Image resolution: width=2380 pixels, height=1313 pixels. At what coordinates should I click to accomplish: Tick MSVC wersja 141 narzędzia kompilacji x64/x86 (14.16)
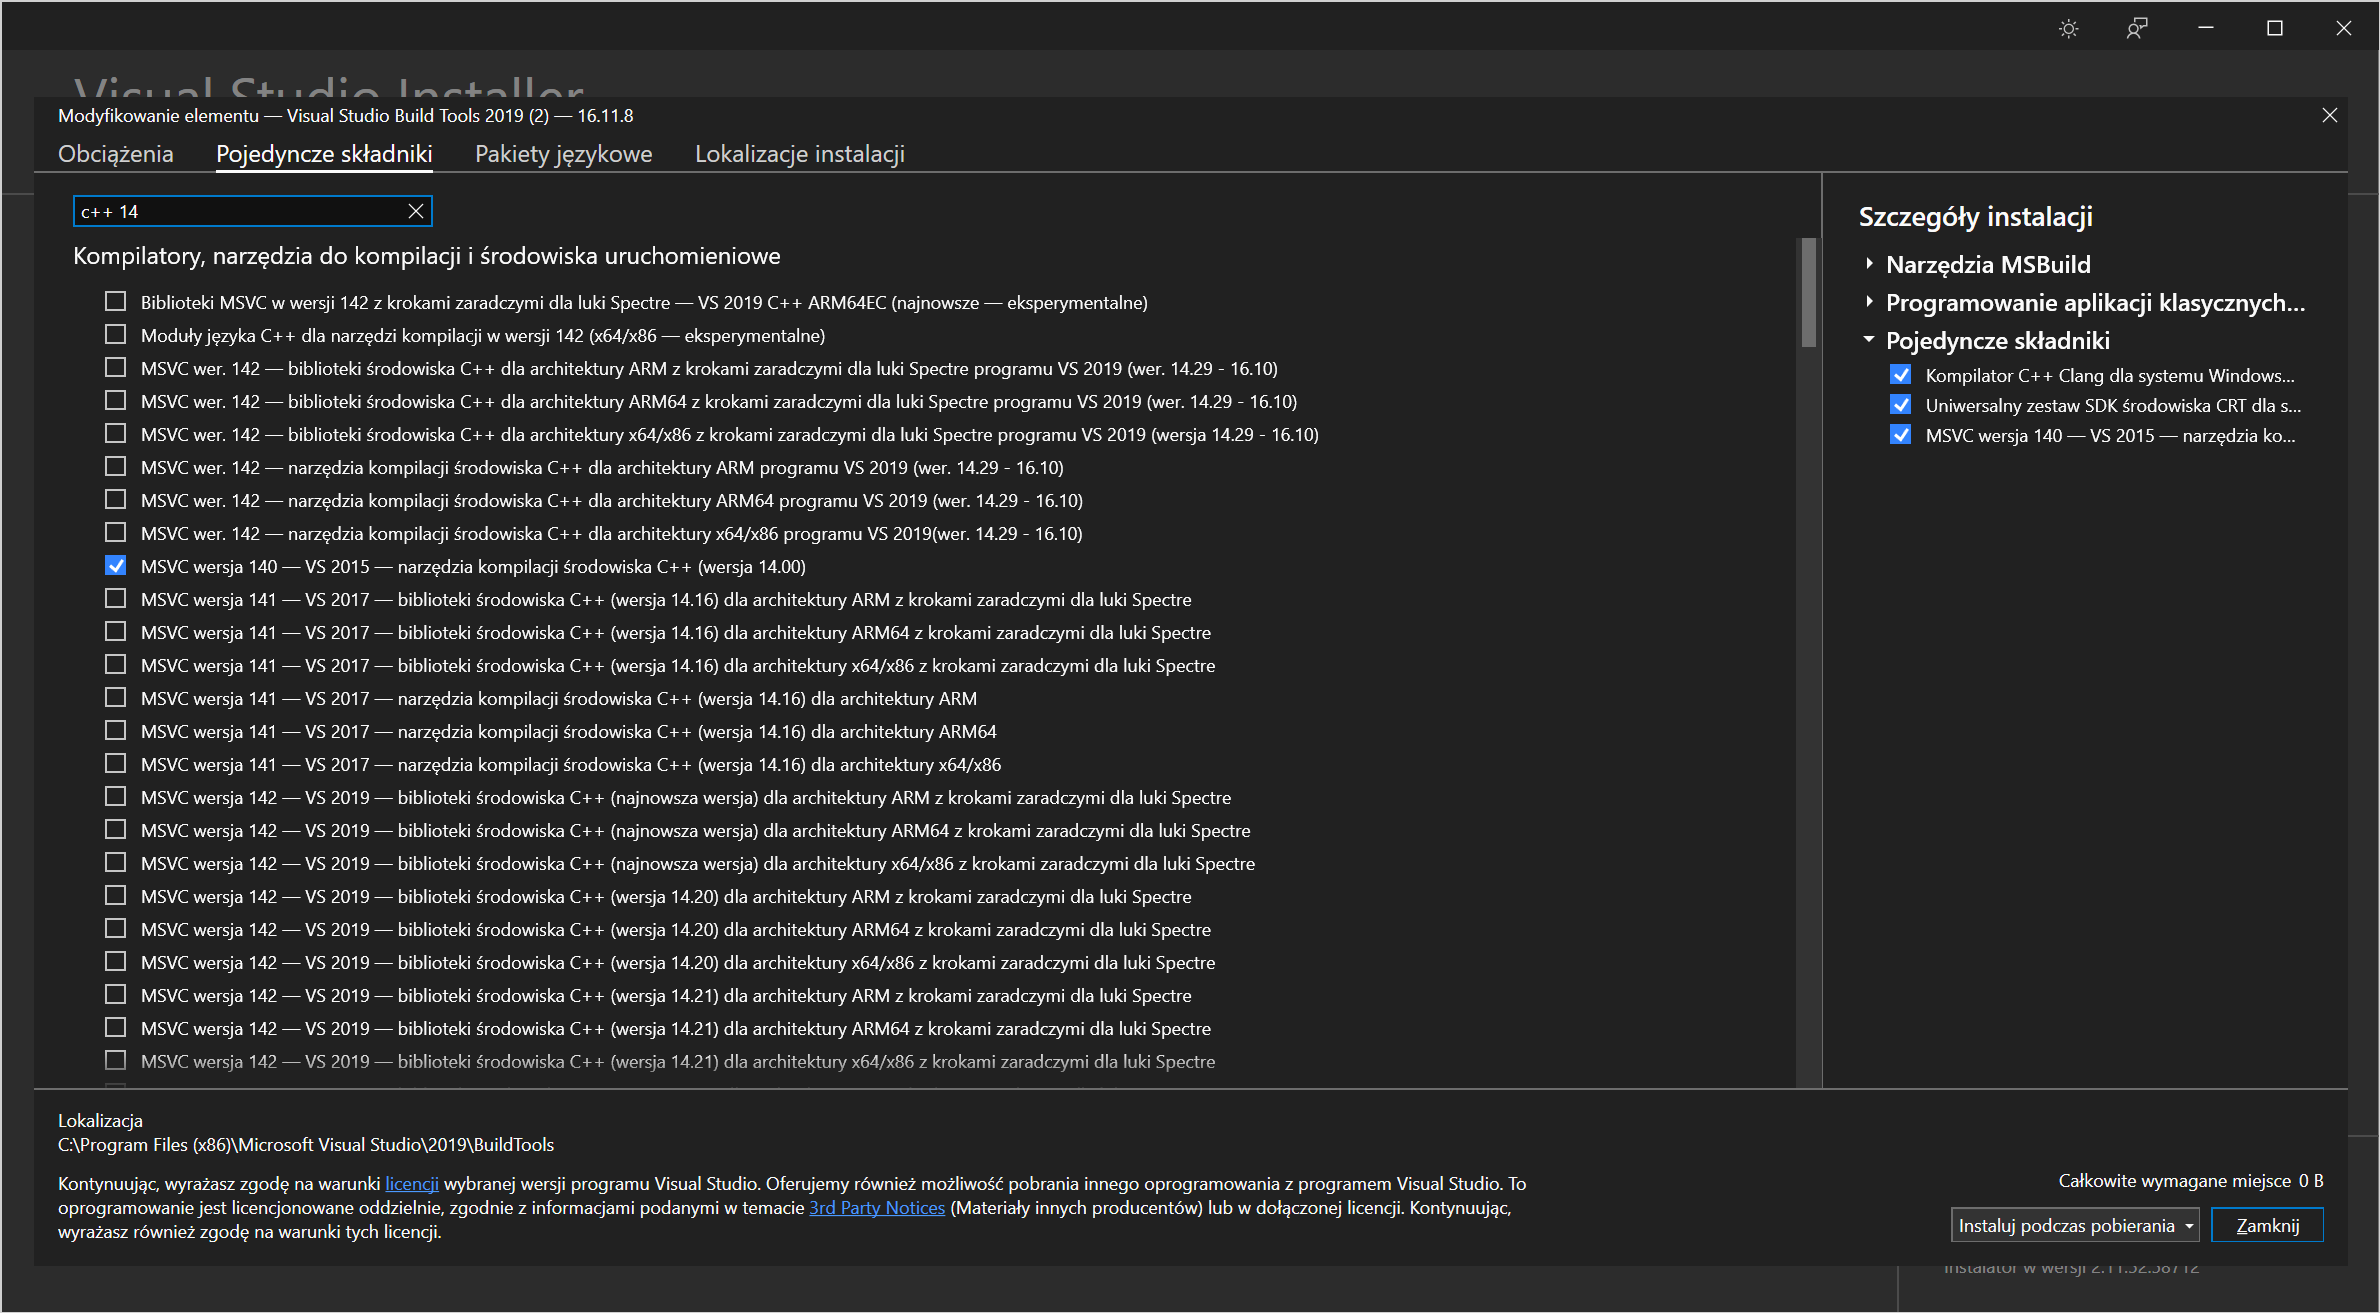tap(116, 763)
